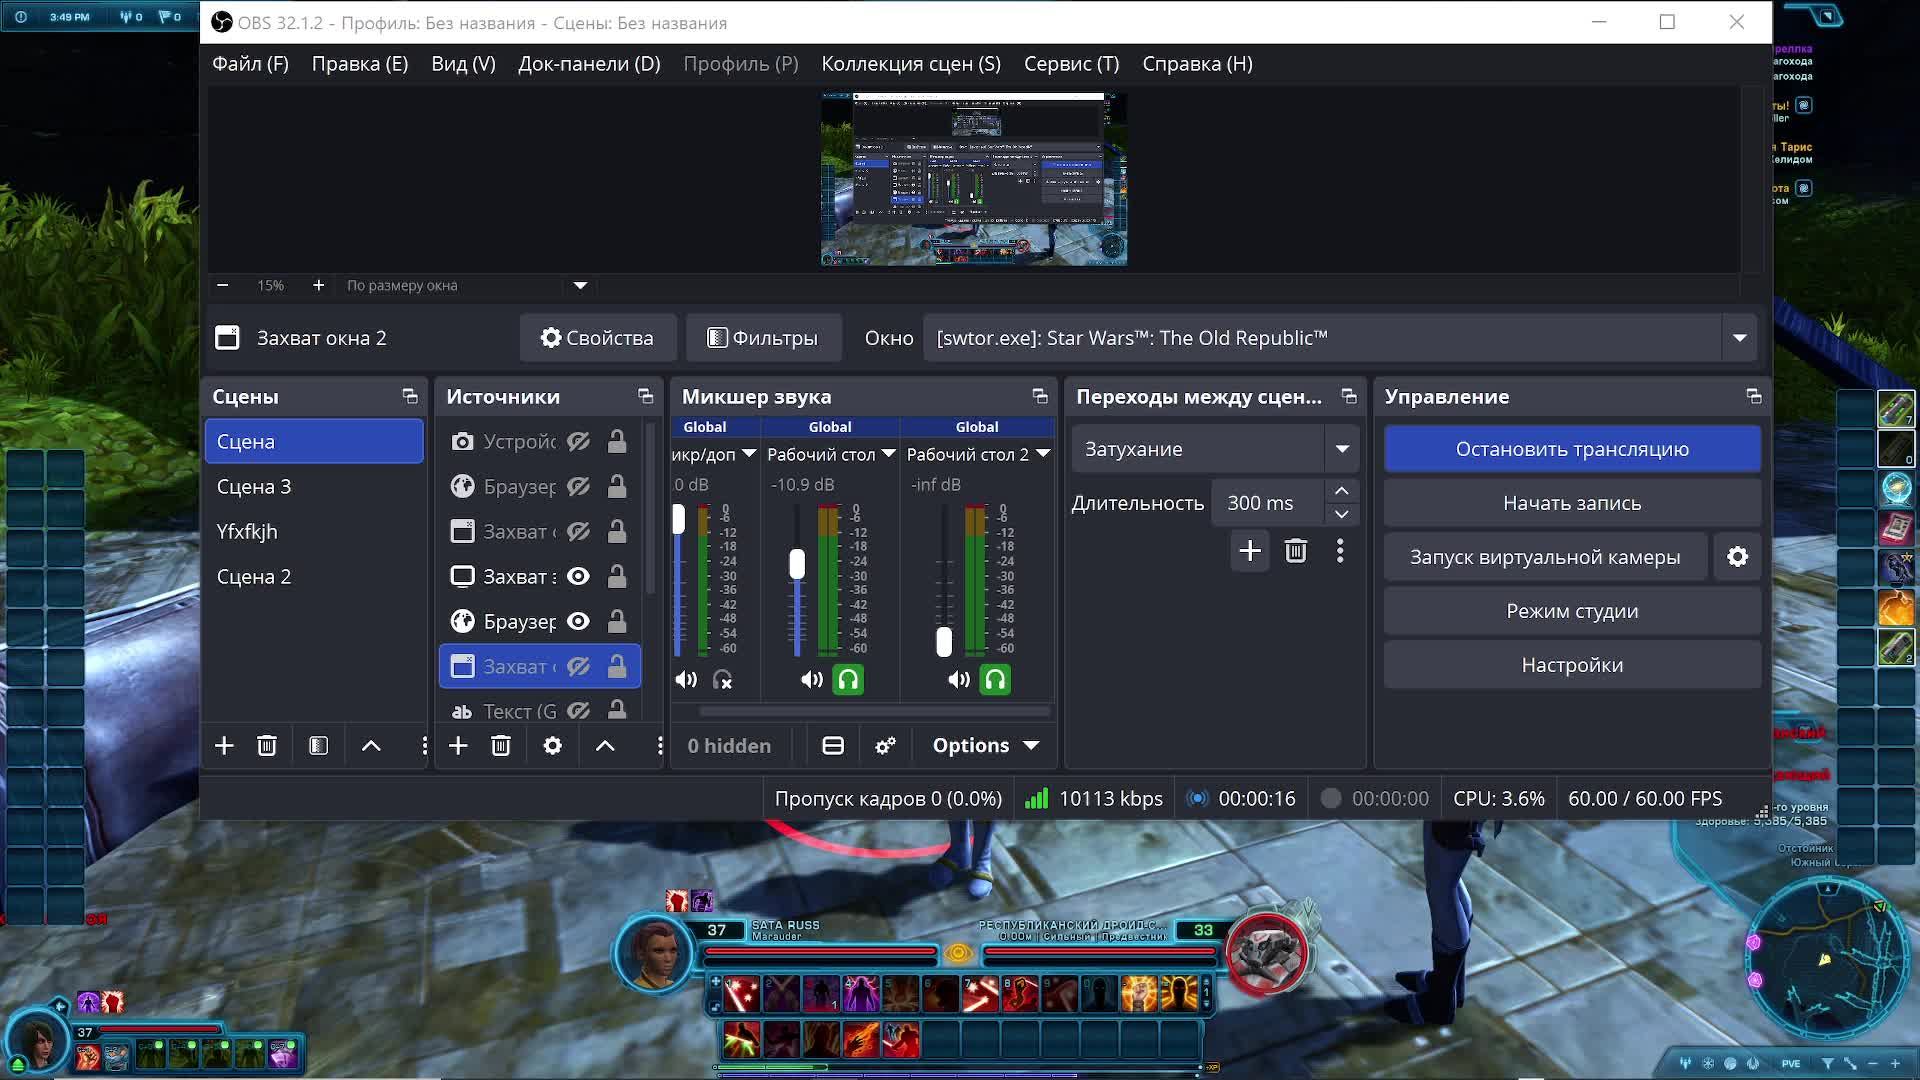Add a new scene transition

pyautogui.click(x=1250, y=551)
